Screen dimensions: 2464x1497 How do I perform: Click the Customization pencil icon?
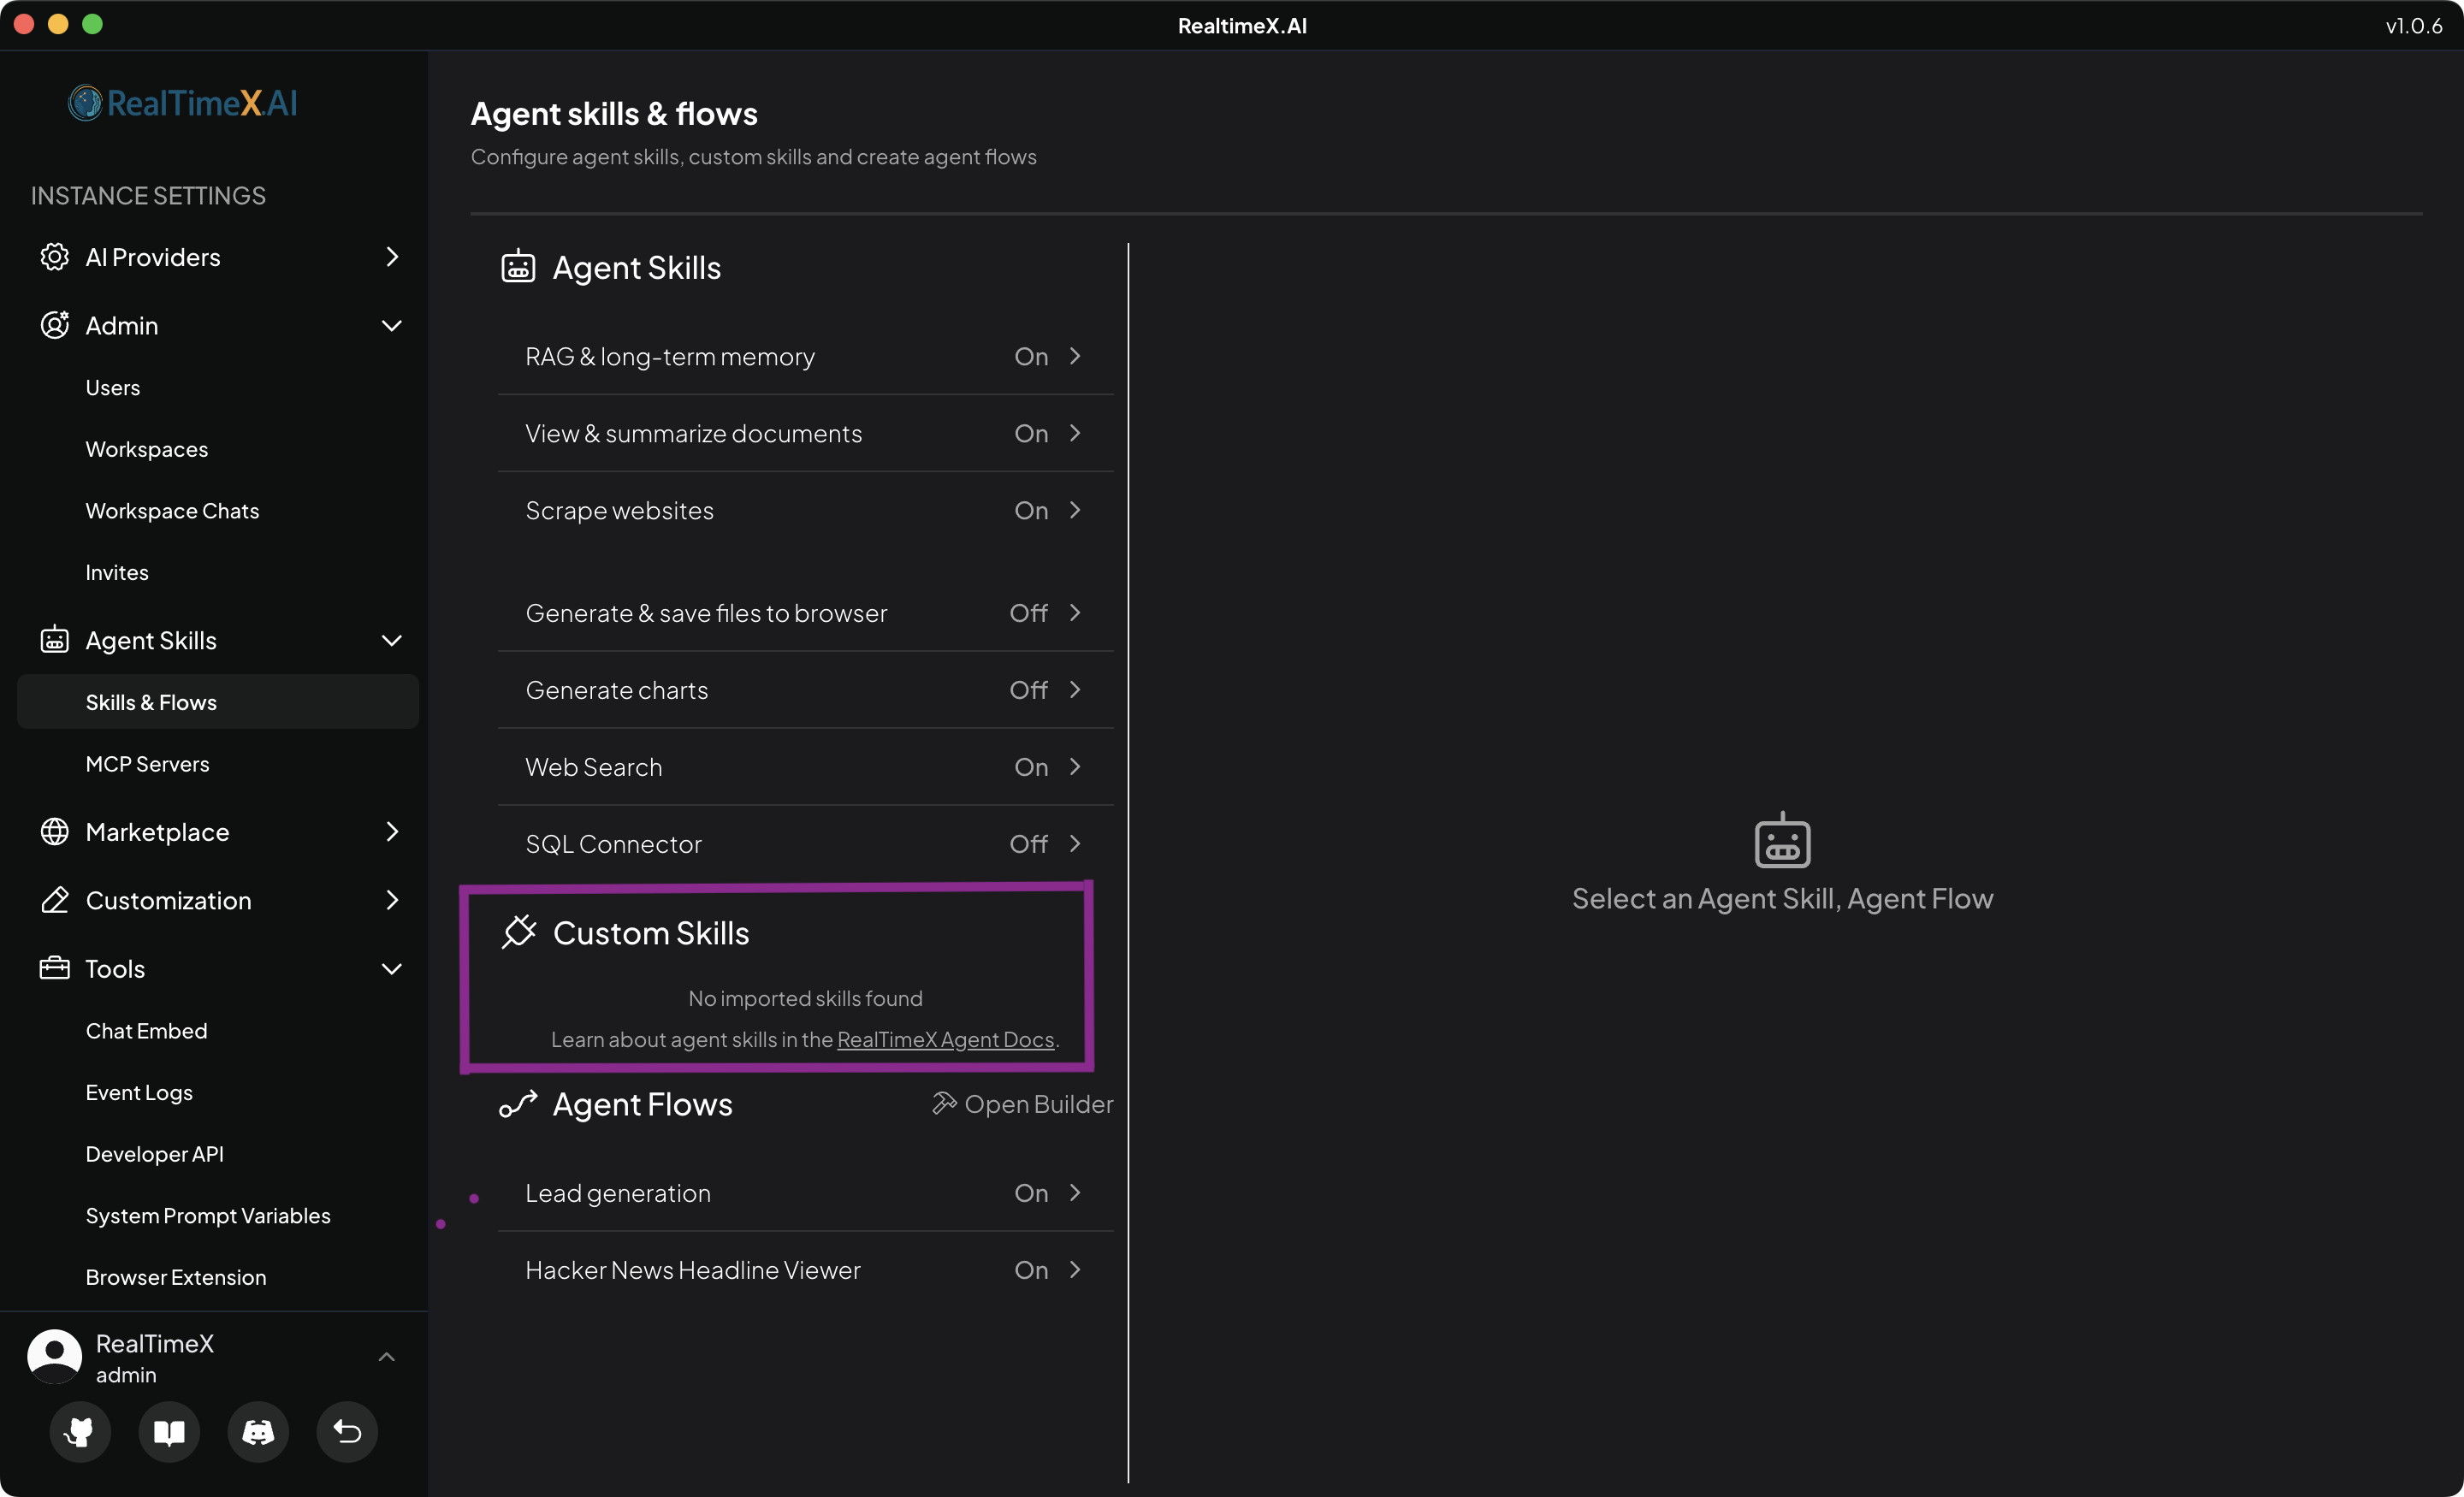54,900
